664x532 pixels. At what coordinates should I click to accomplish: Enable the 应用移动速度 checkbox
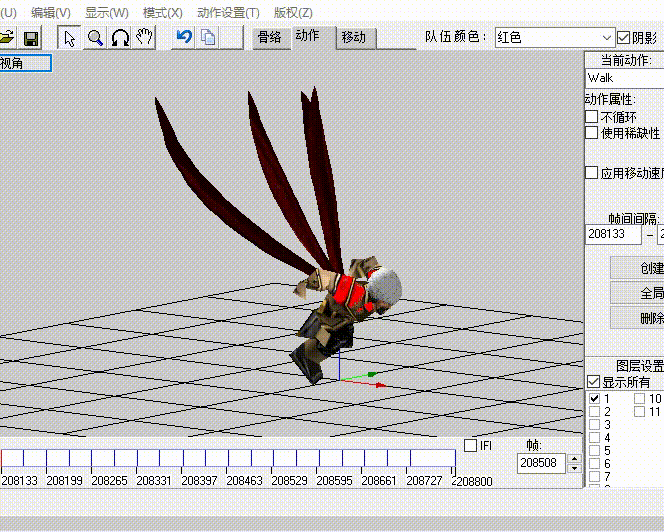point(592,172)
